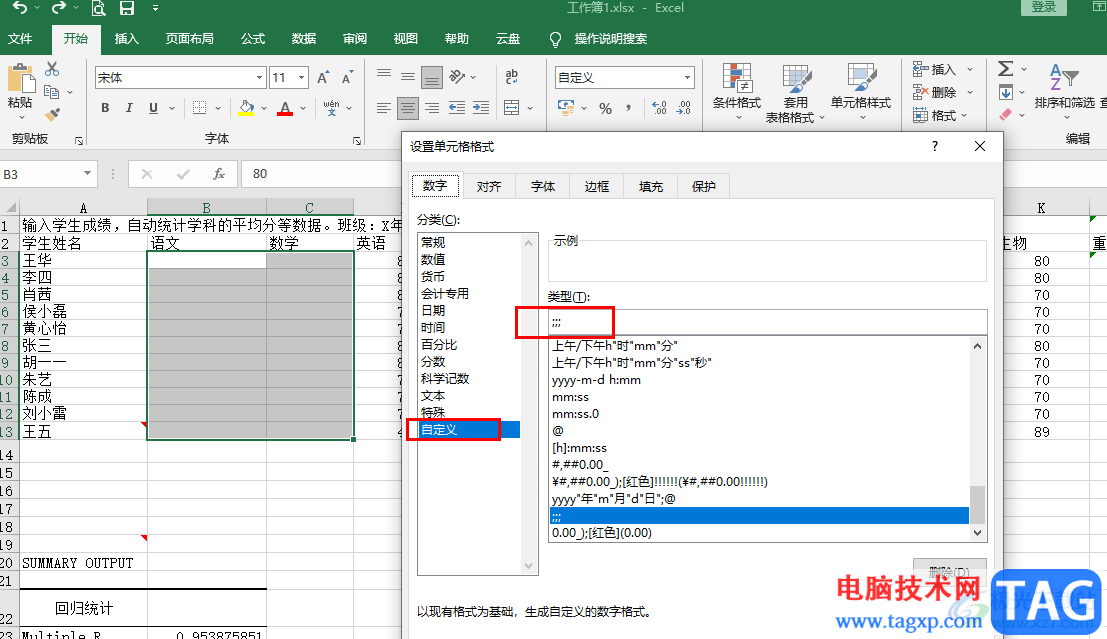Select 自定义 in the category list
The image size is (1107, 639).
click(469, 429)
